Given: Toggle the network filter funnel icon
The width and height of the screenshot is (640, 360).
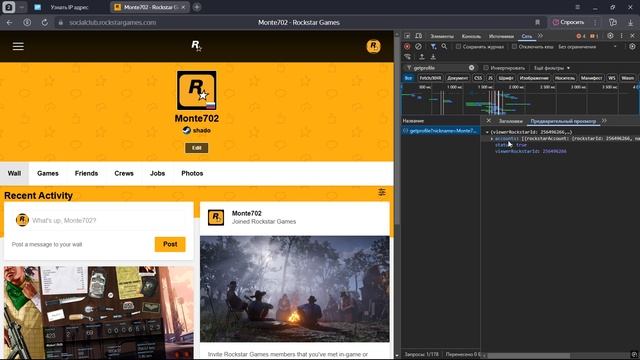Looking at the screenshot, I should pos(433,47).
